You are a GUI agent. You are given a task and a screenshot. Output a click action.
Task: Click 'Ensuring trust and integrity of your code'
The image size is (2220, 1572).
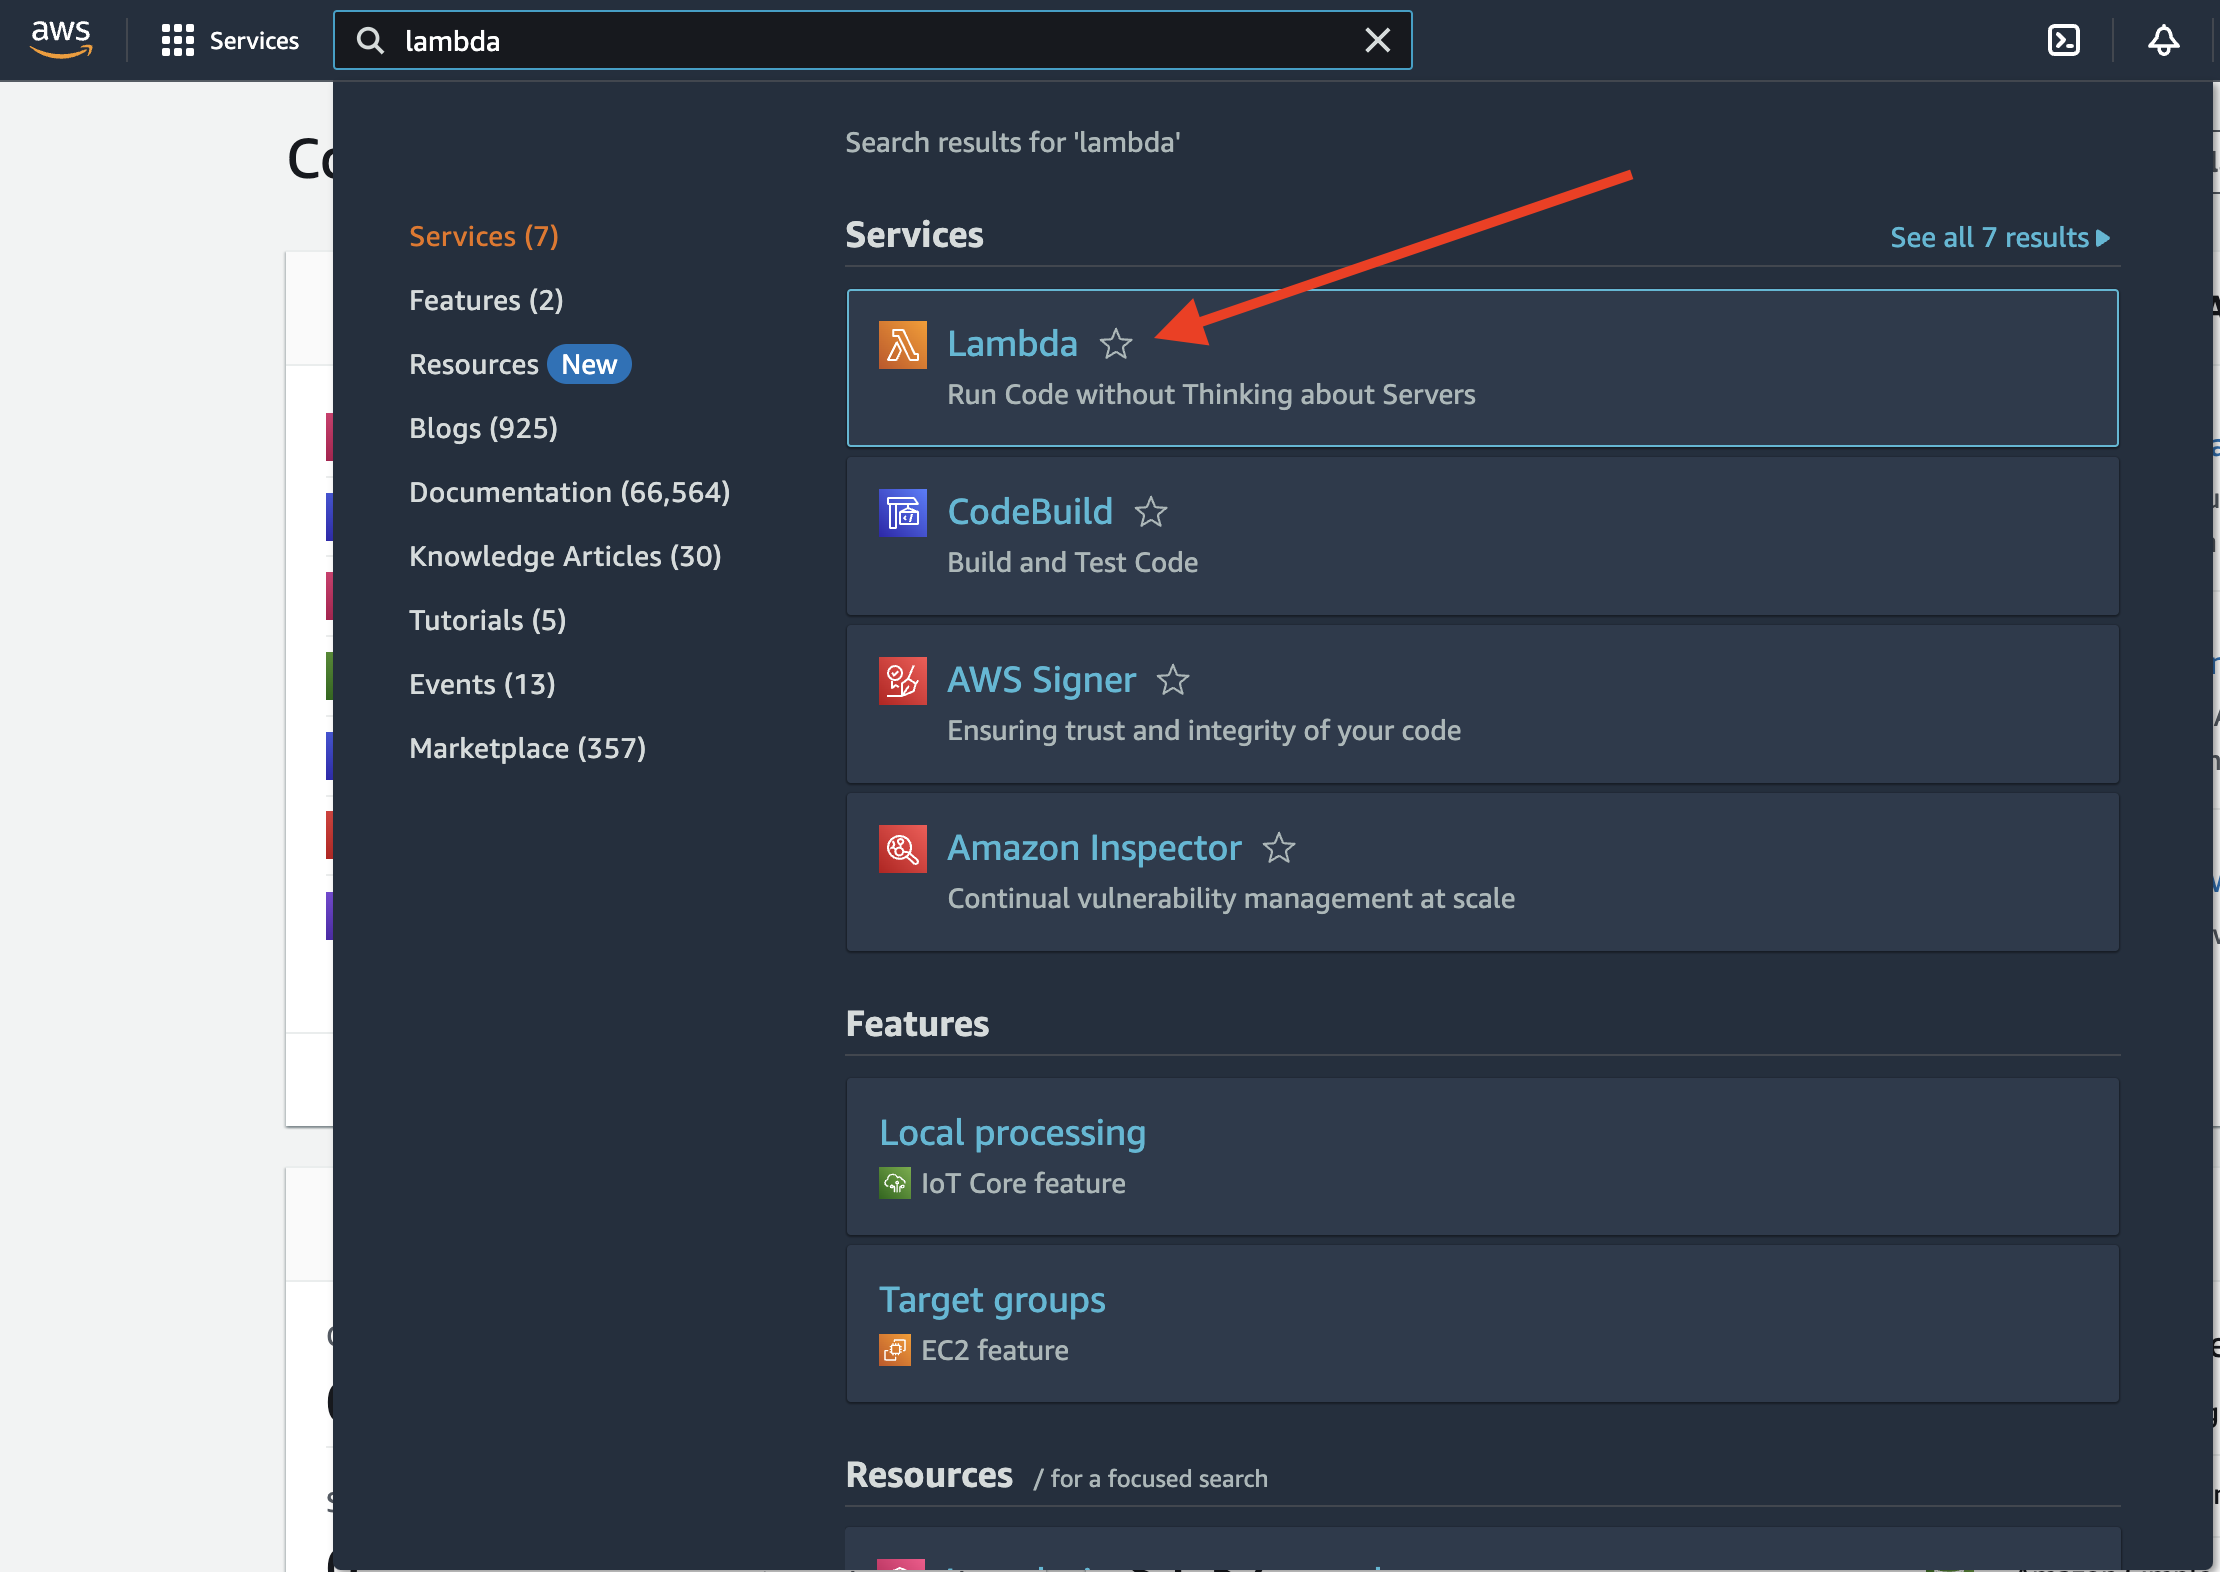pyautogui.click(x=1204, y=730)
